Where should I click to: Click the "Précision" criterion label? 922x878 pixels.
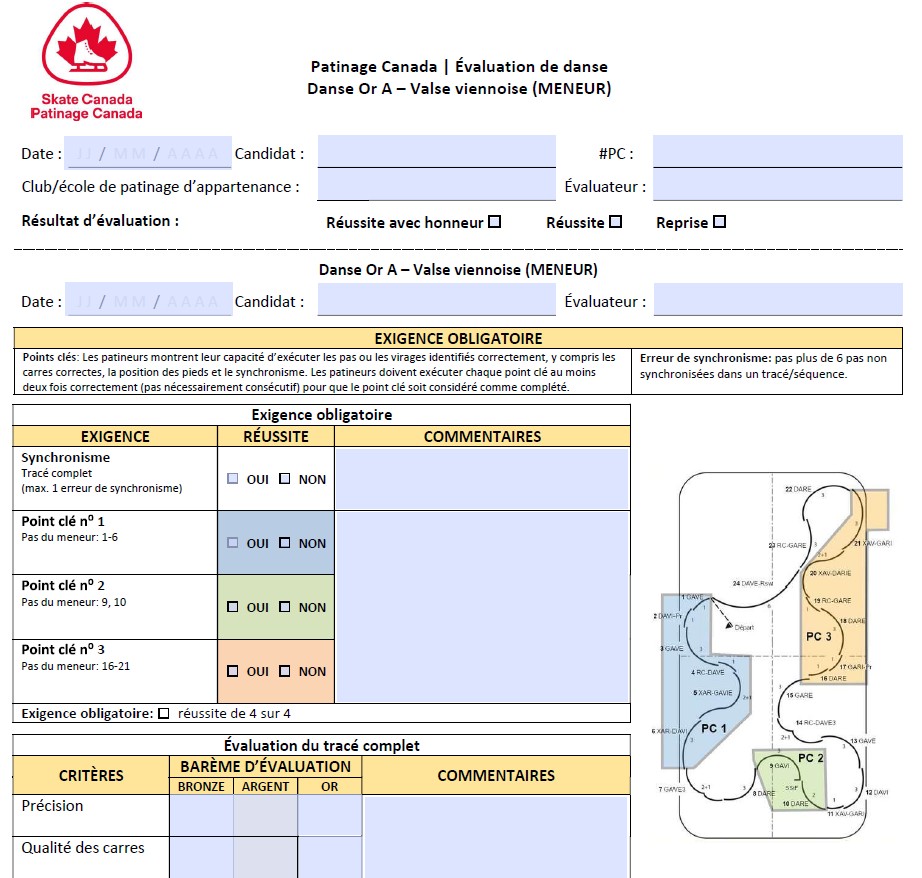click(x=52, y=806)
